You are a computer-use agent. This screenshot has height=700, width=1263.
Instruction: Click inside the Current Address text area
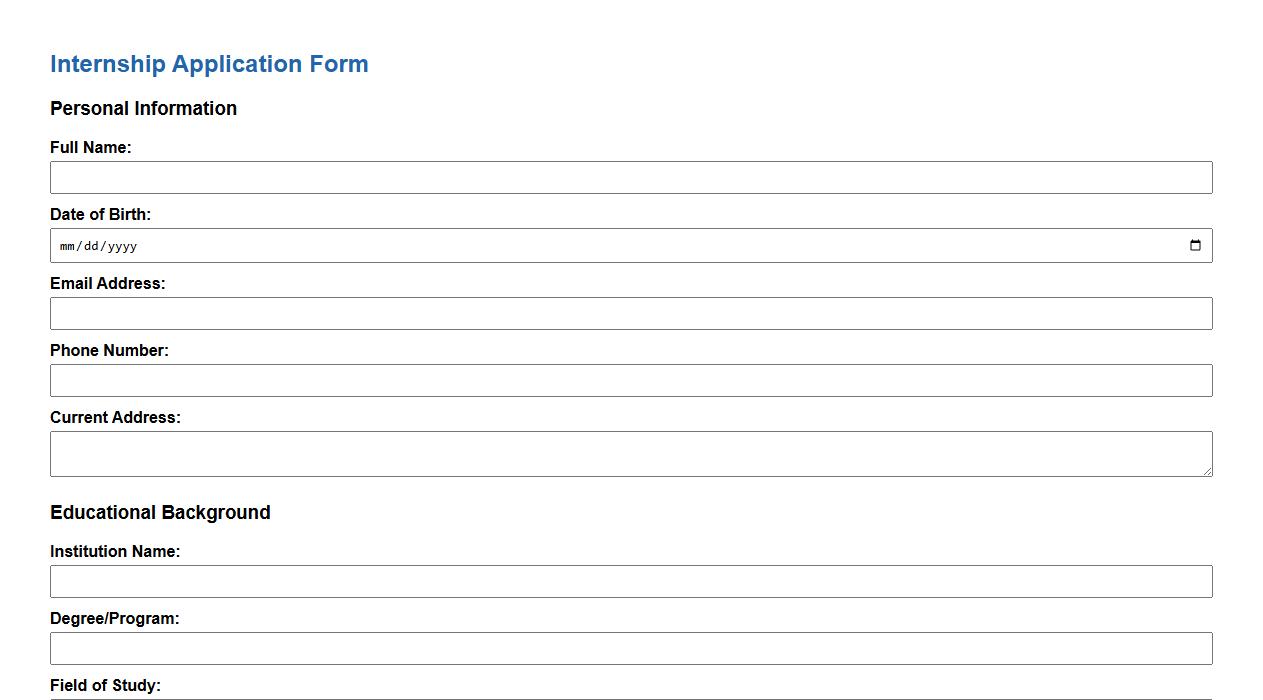pos(630,450)
